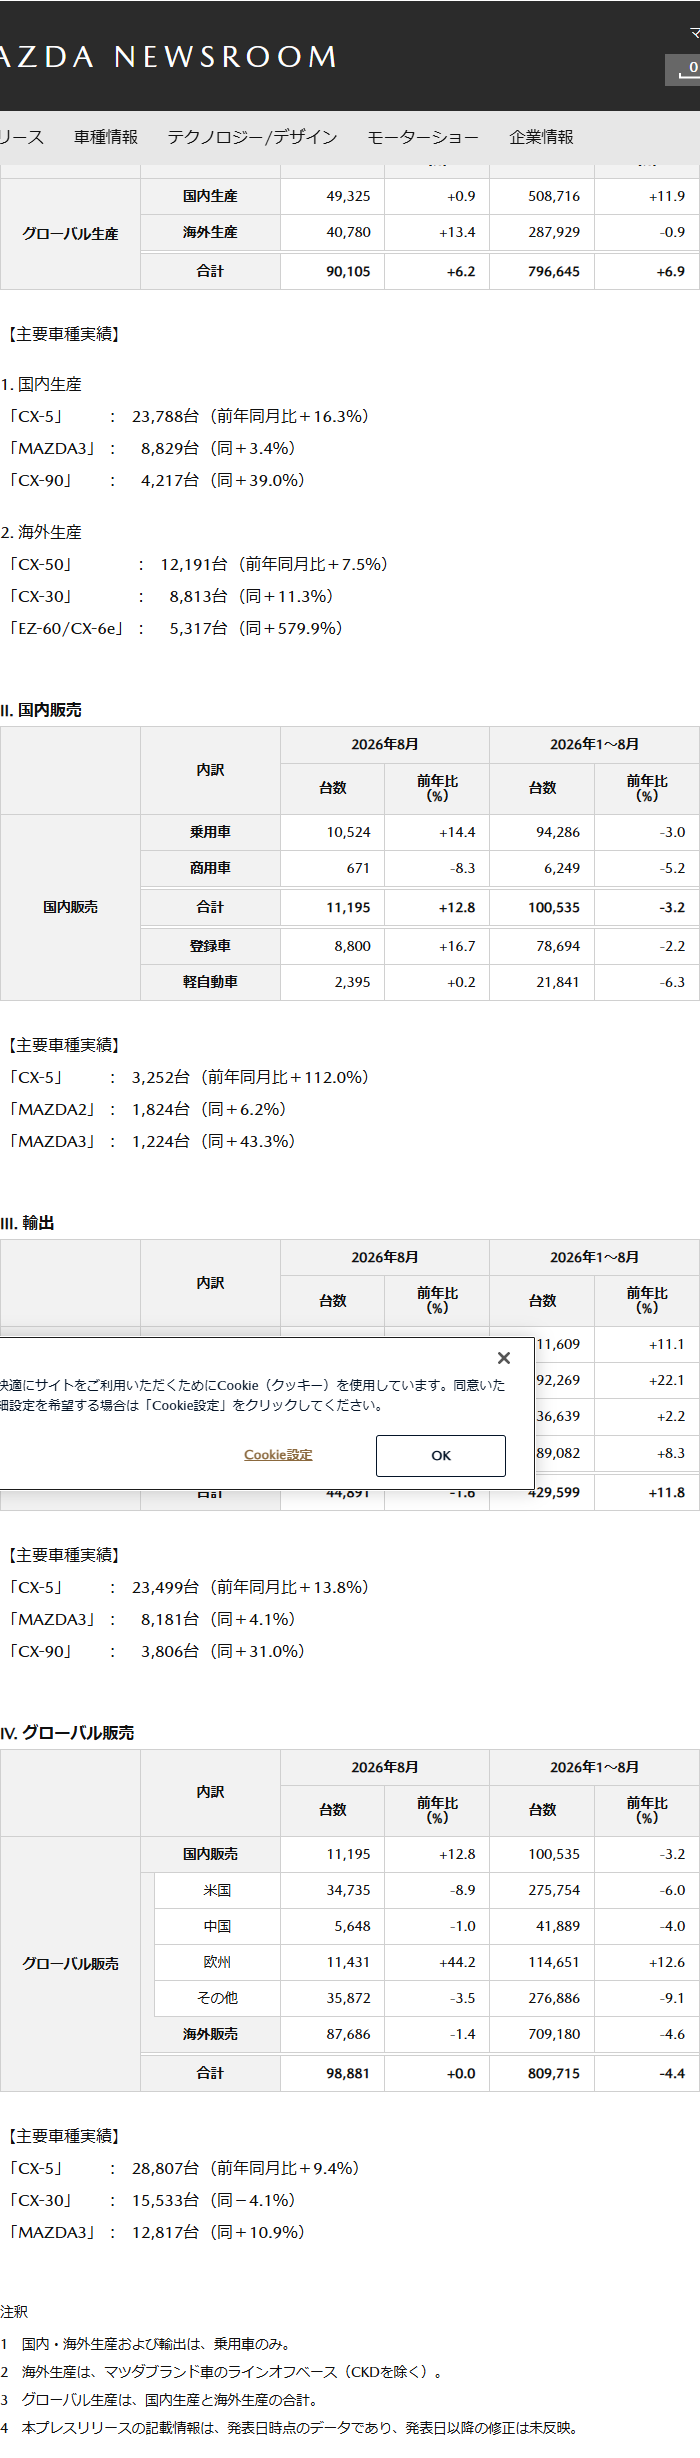Select the CX-90 production line 4,217台
The width and height of the screenshot is (700, 2458).
157,480
